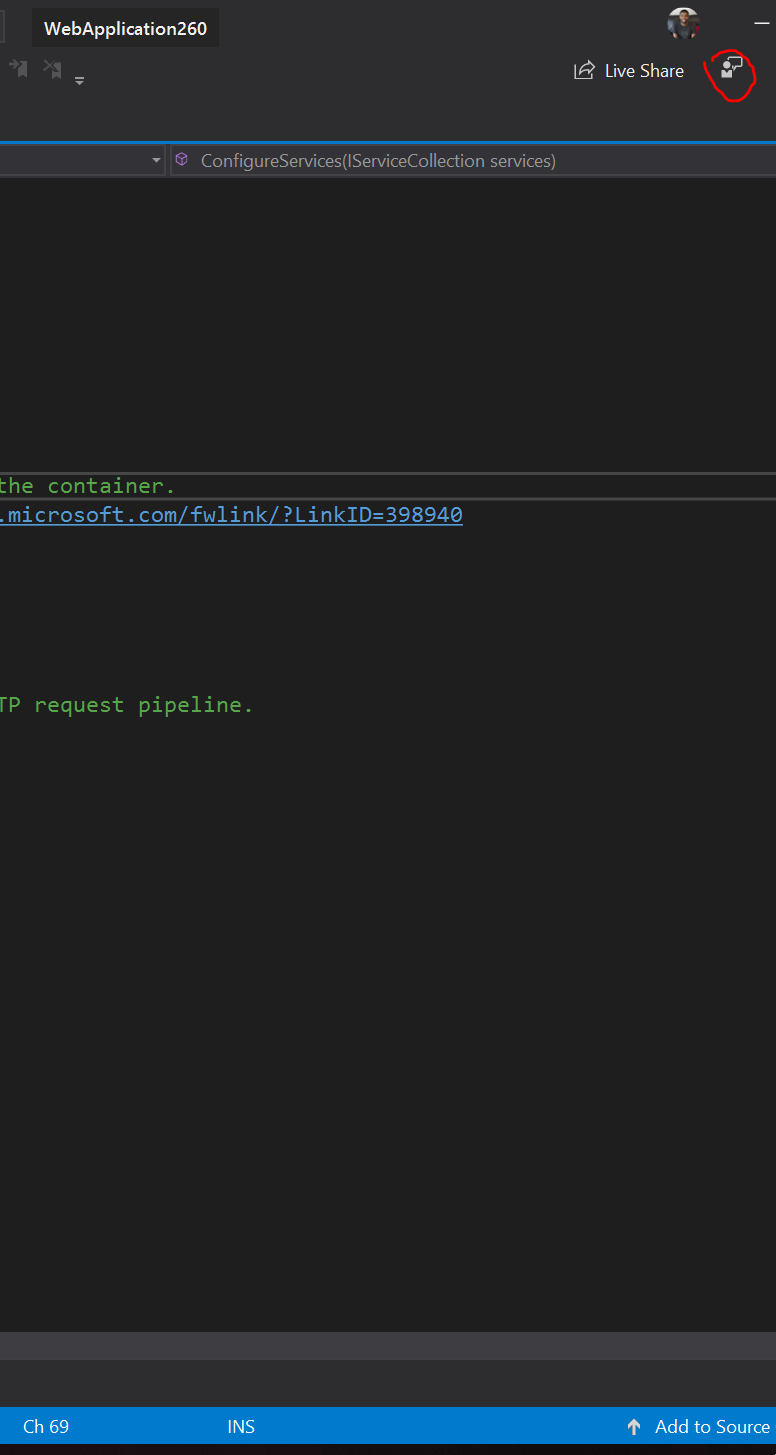This screenshot has width=776, height=1455.
Task: Click the up-arrow icon next to Add to Source
Action: 634,1426
